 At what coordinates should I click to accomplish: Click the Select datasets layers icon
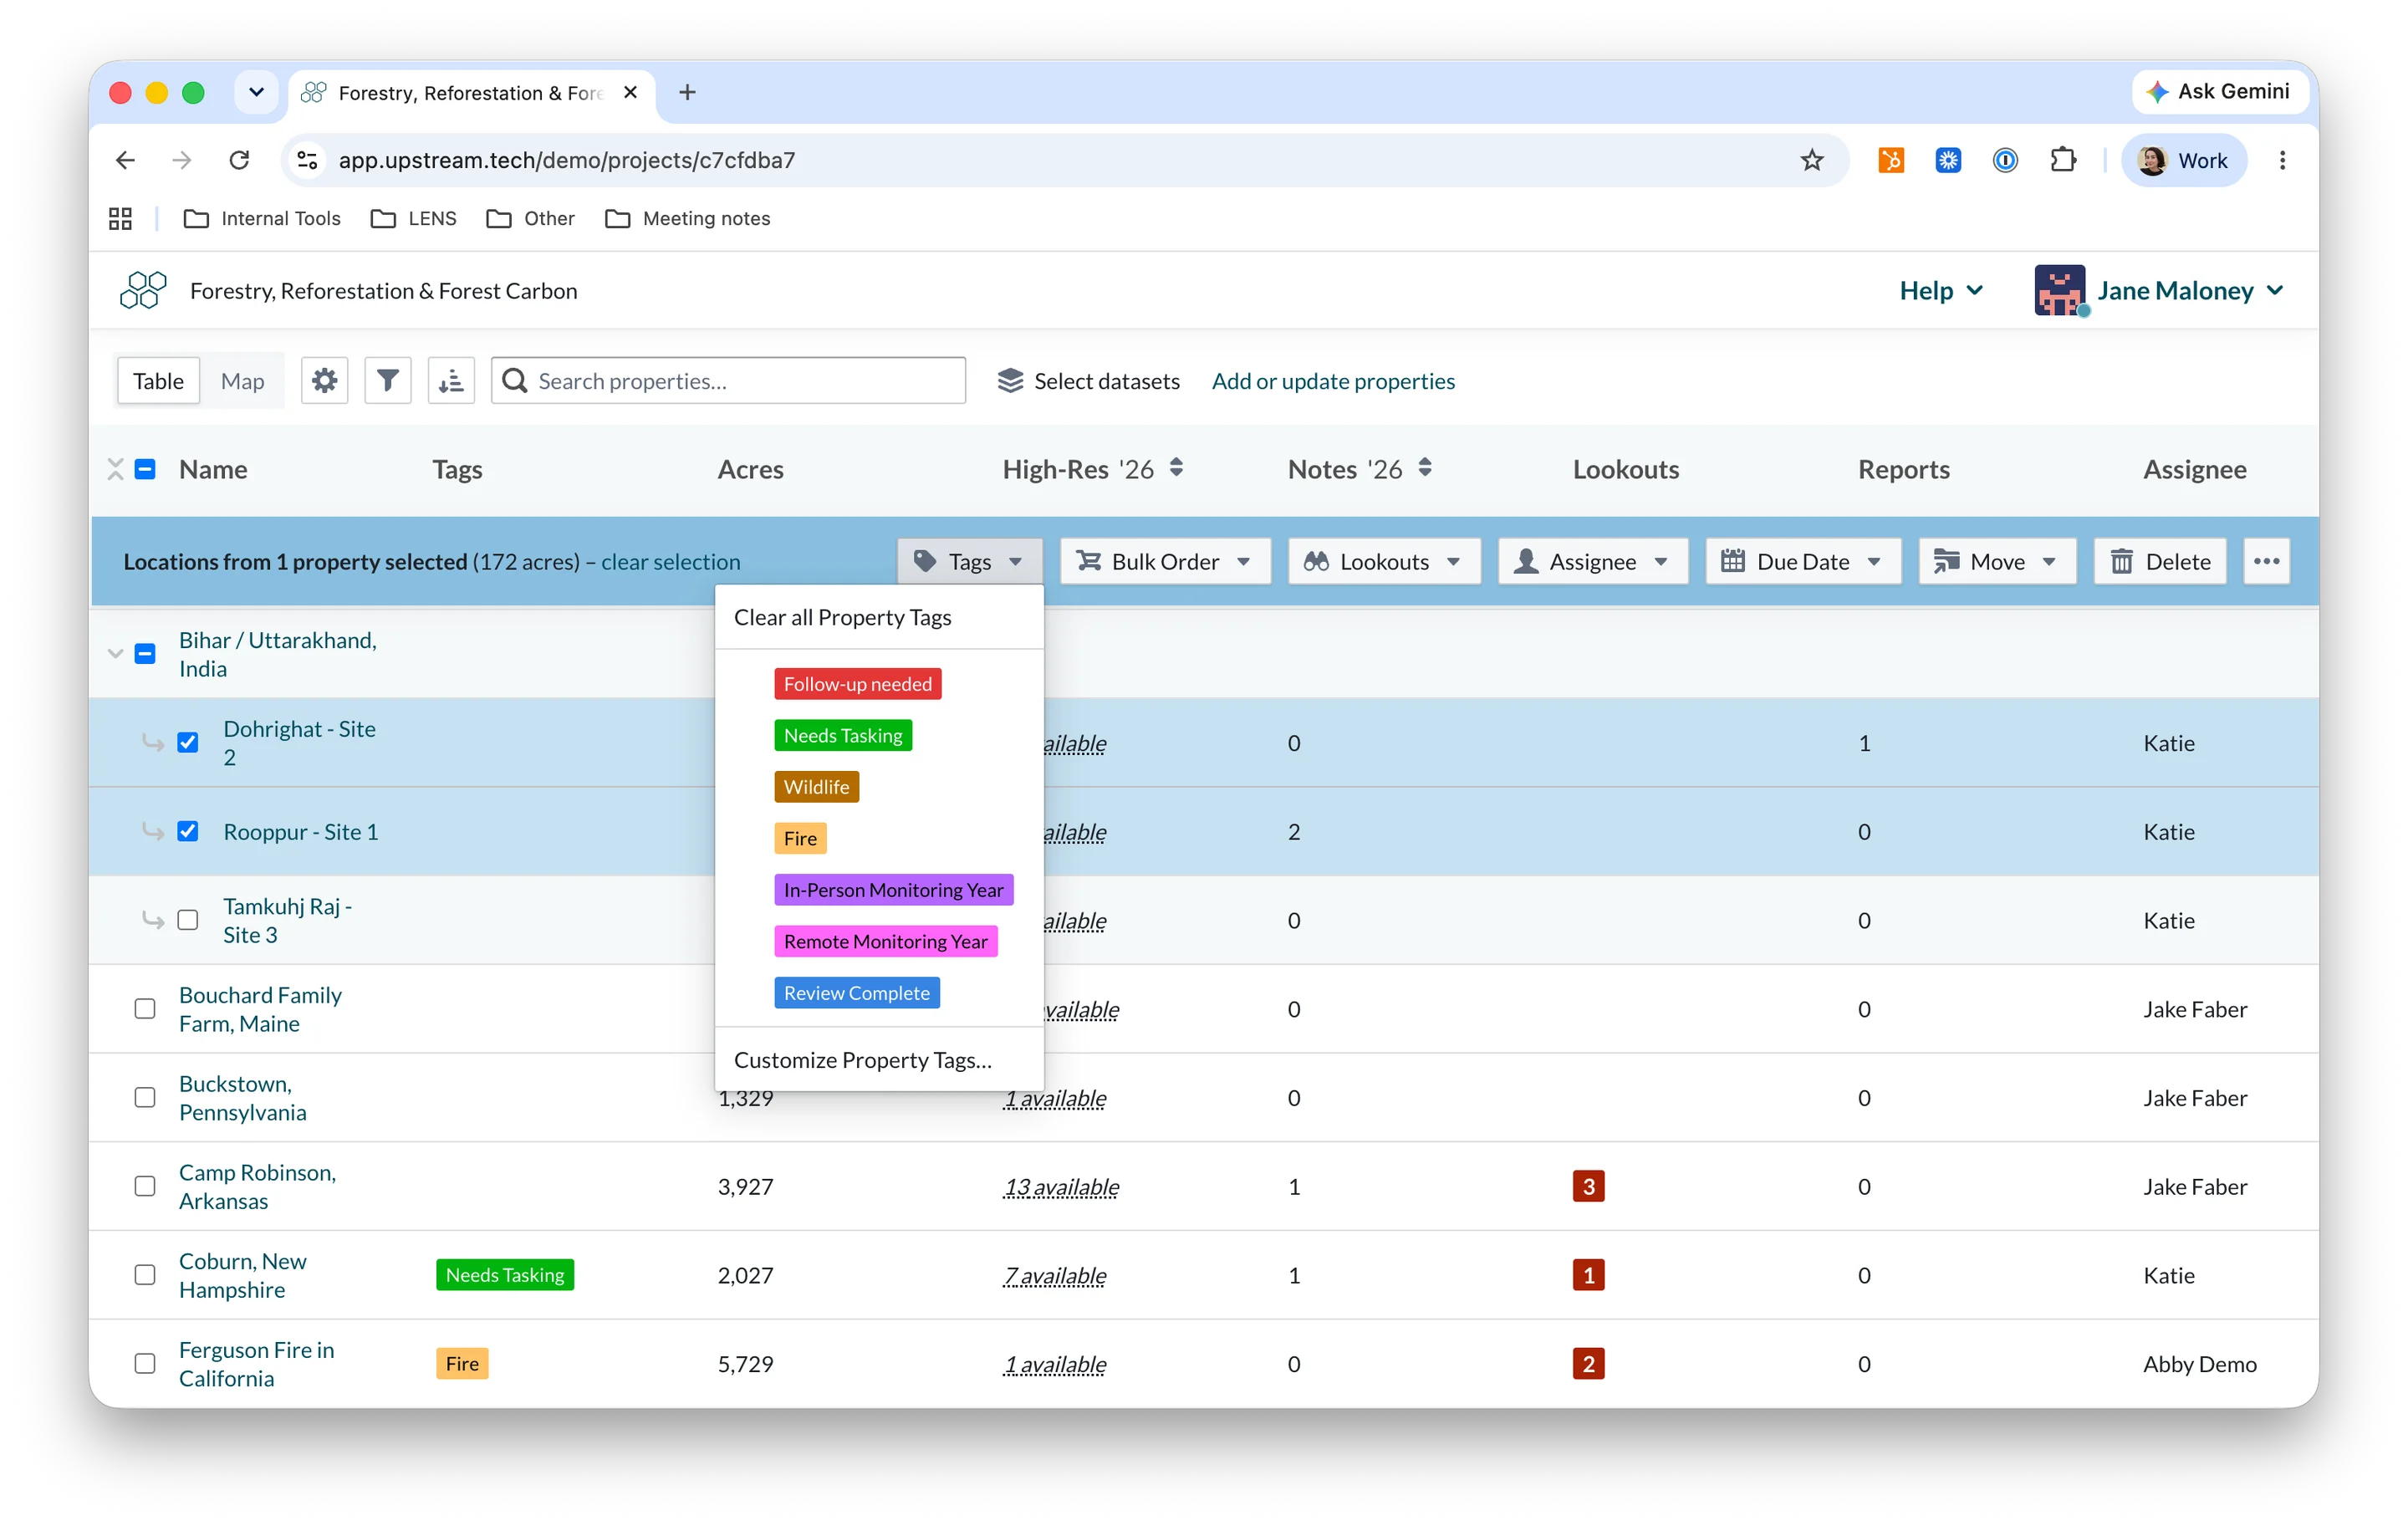coord(1010,381)
